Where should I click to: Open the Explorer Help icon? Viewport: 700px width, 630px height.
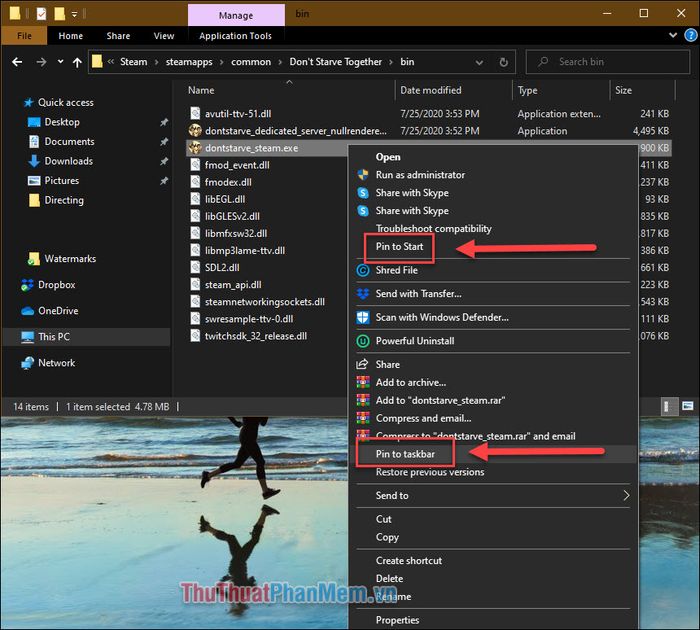(x=691, y=35)
